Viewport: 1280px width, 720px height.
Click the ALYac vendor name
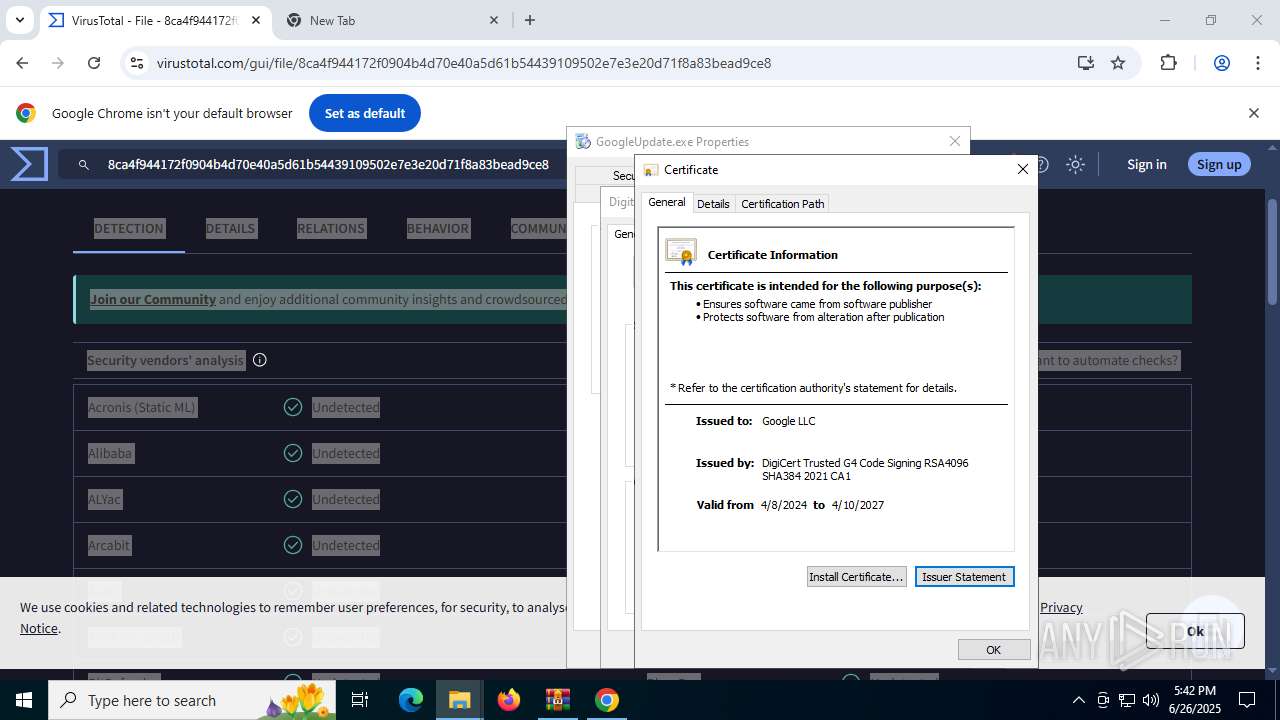click(x=105, y=499)
